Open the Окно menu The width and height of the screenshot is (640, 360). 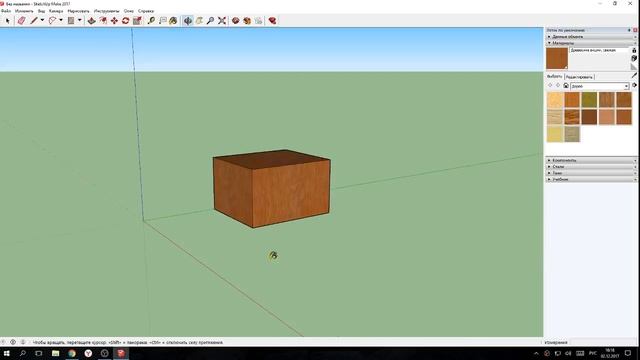click(129, 11)
